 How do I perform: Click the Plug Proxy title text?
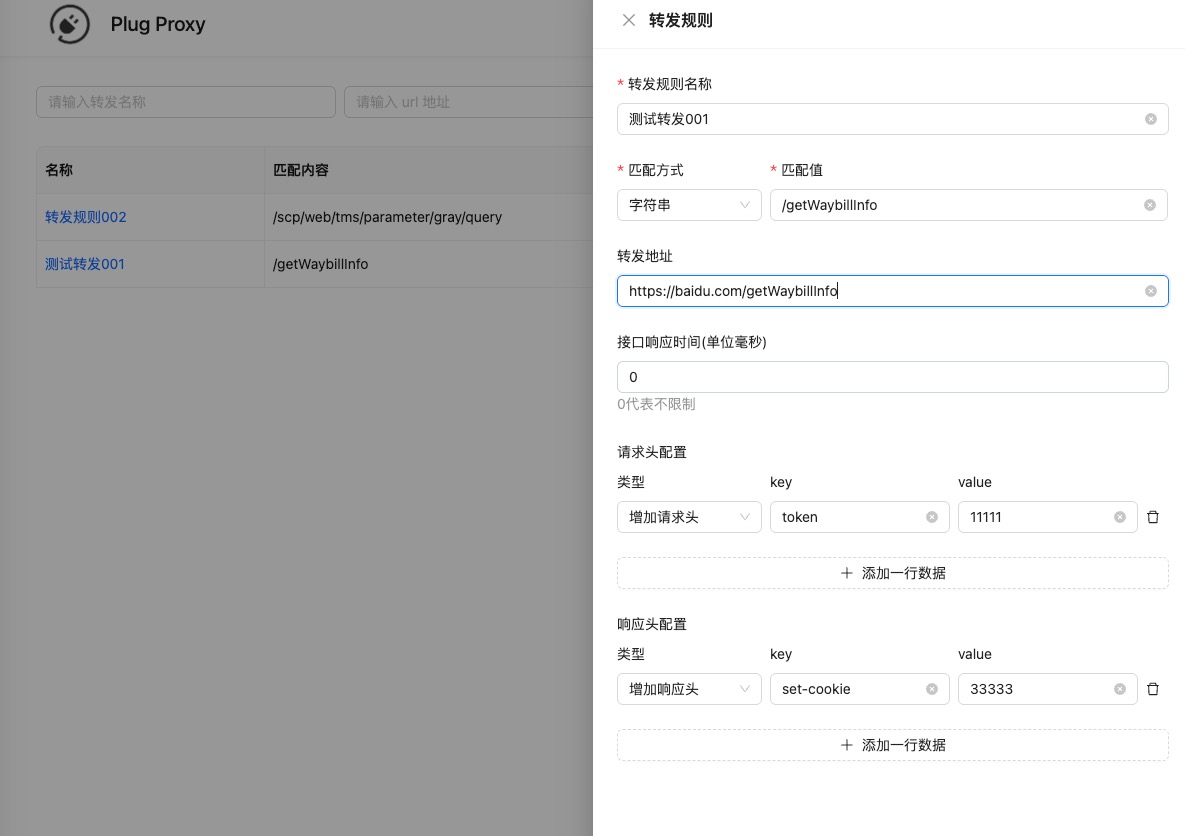158,24
